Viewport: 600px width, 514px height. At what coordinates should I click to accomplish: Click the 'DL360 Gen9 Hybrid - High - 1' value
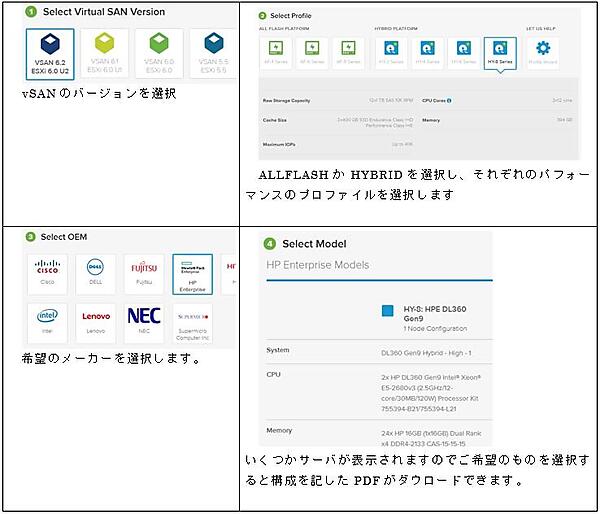click(x=426, y=353)
